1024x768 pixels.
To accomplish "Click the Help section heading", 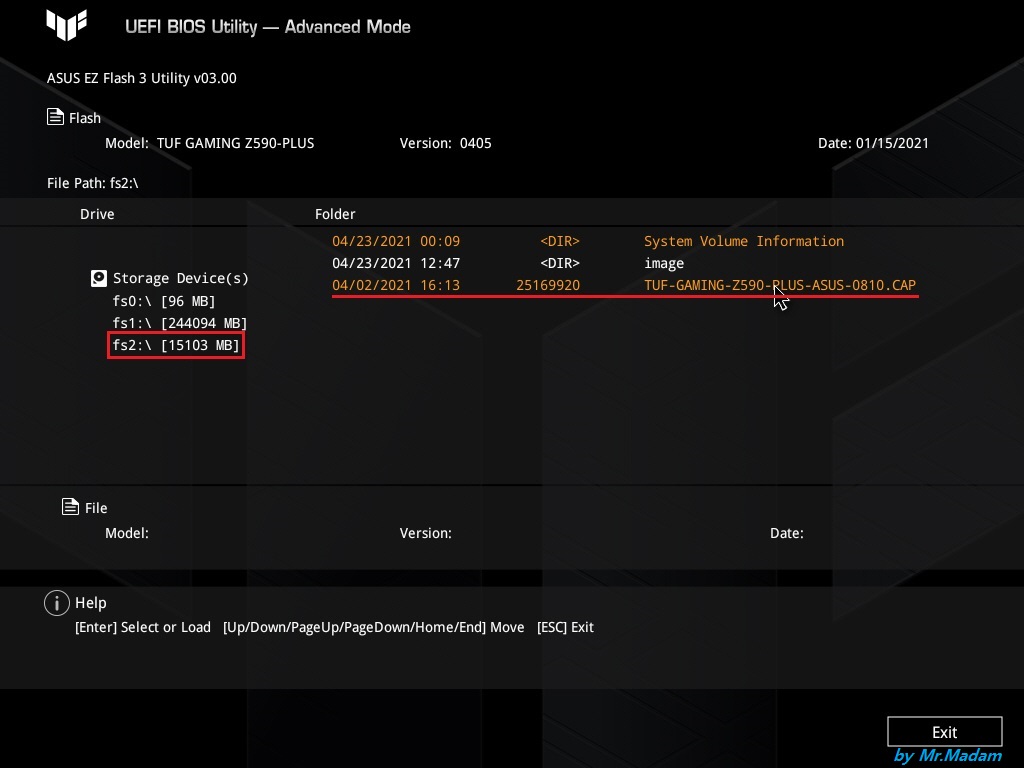I will [x=91, y=603].
